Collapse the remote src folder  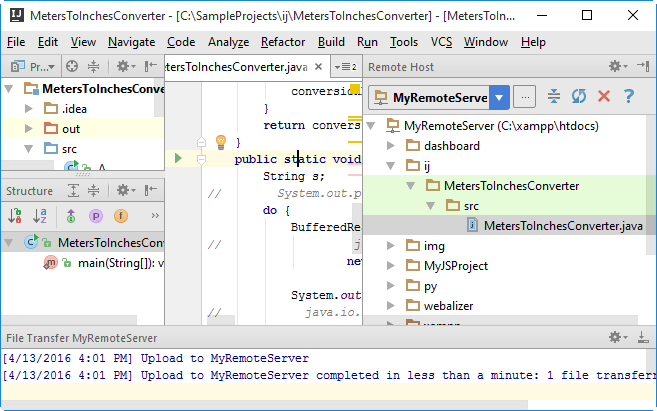point(431,206)
